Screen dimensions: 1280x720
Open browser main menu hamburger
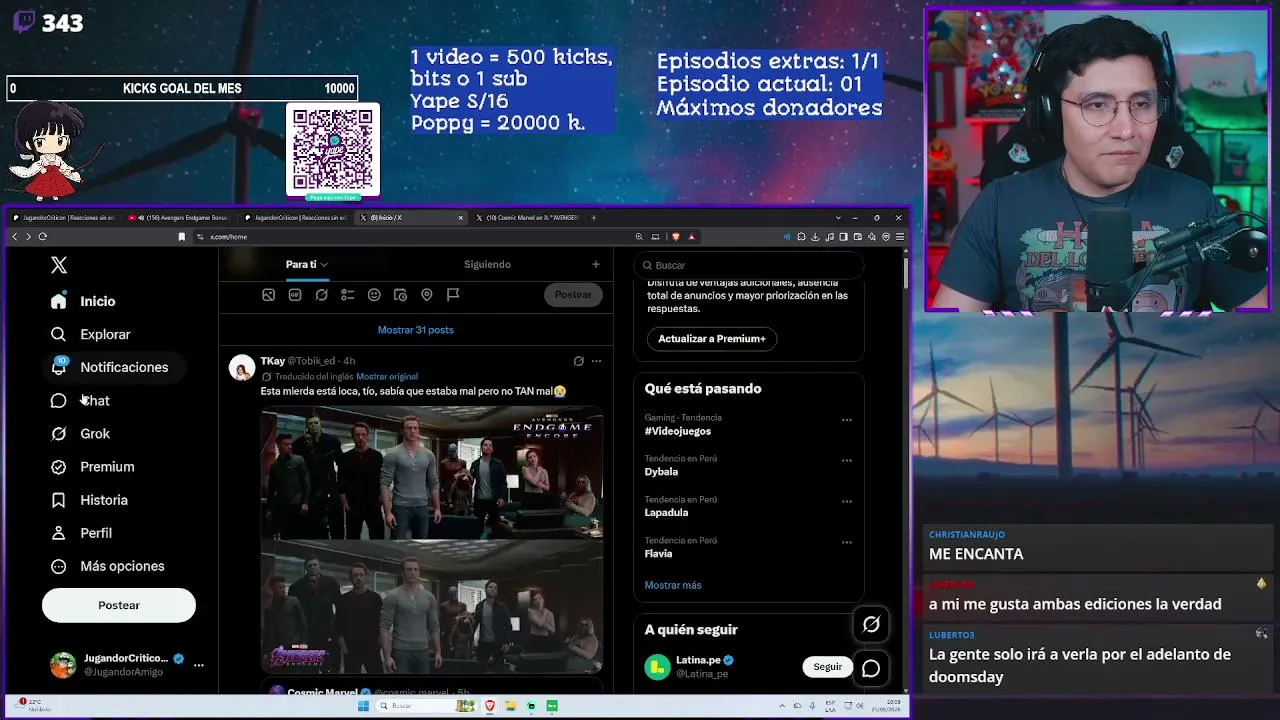pos(900,237)
